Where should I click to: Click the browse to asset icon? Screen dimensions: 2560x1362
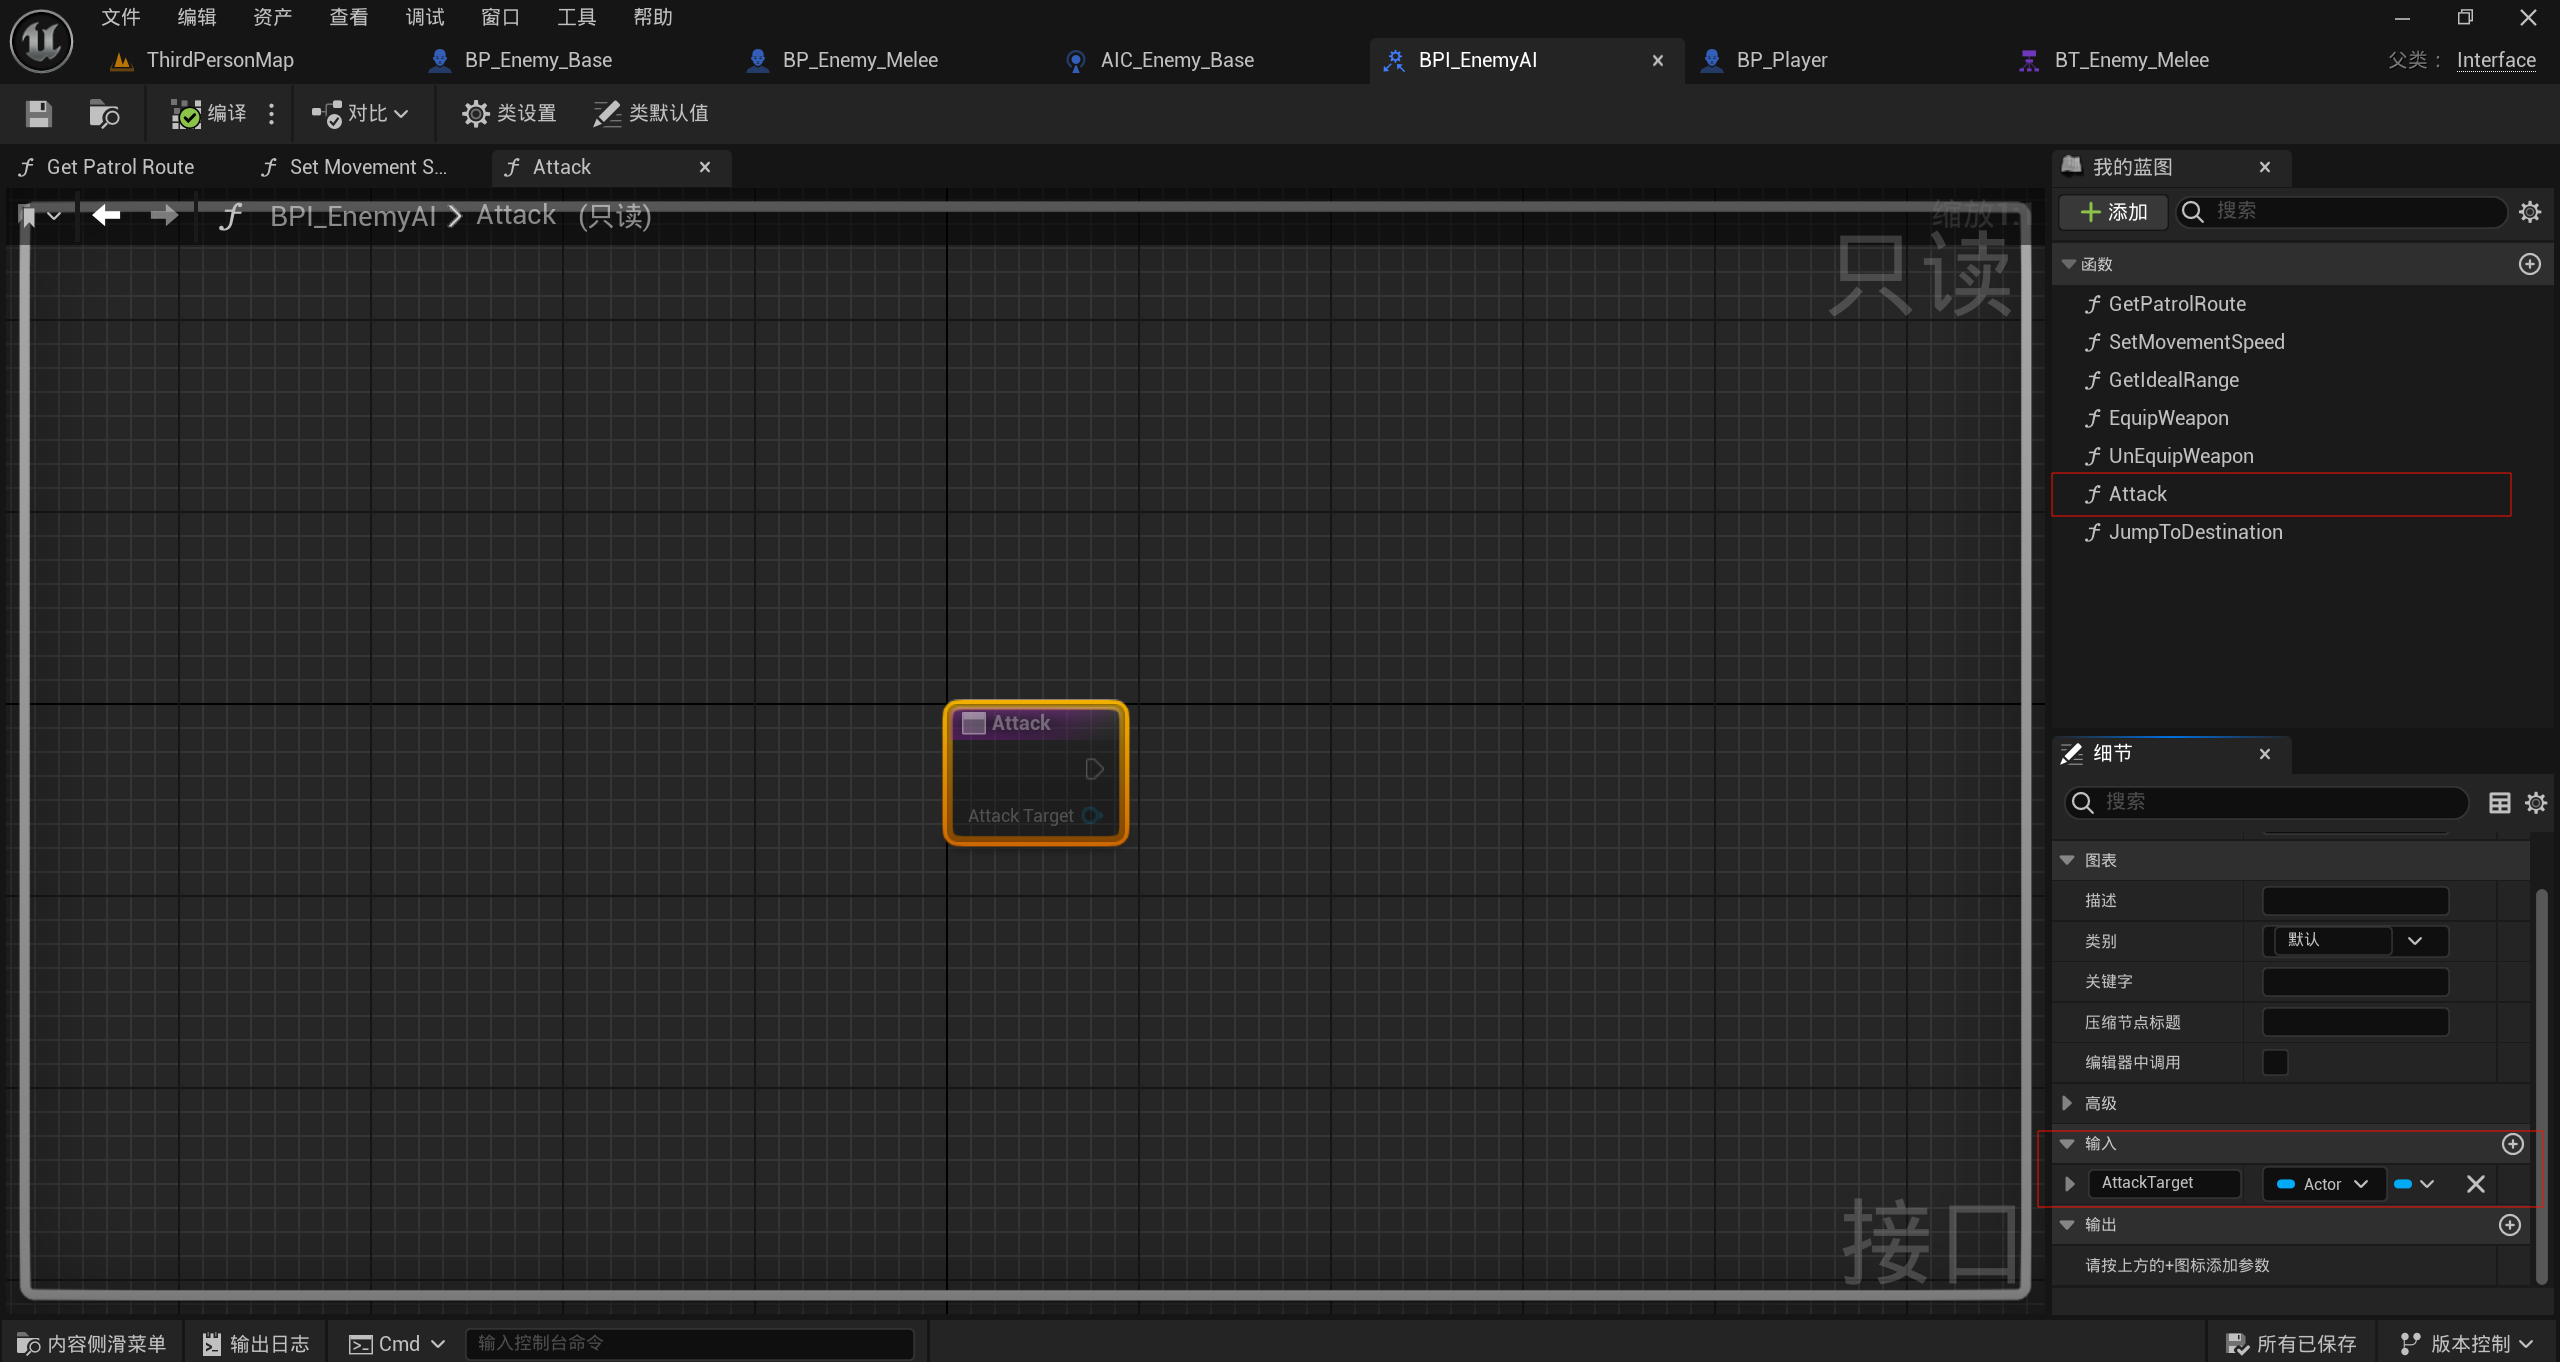click(x=104, y=114)
